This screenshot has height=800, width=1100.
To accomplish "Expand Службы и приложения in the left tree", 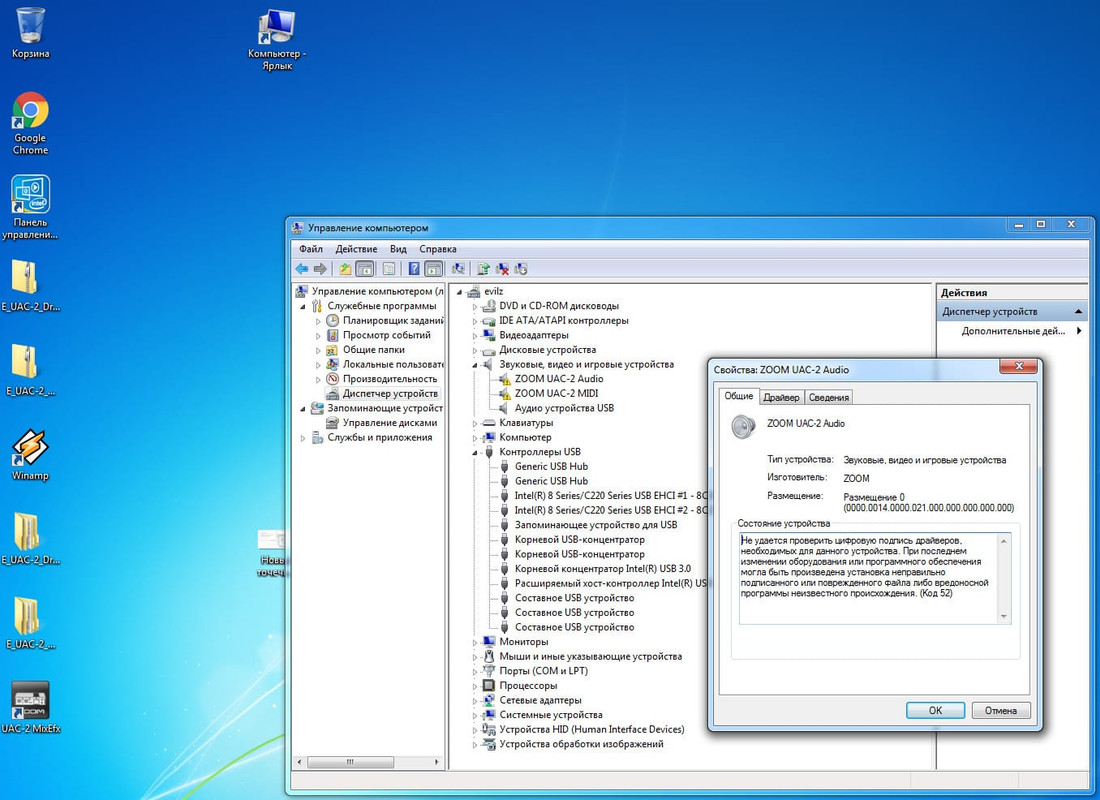I will pos(303,438).
